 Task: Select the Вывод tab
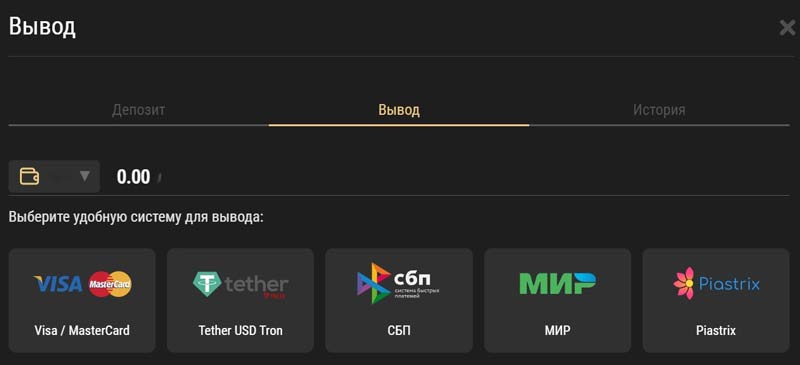pos(399,110)
